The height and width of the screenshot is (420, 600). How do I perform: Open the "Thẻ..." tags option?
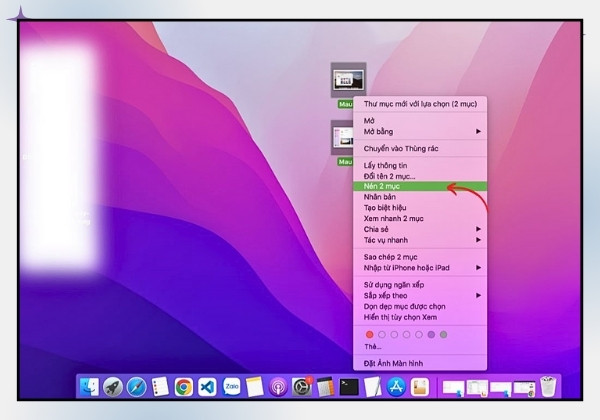(x=420, y=347)
